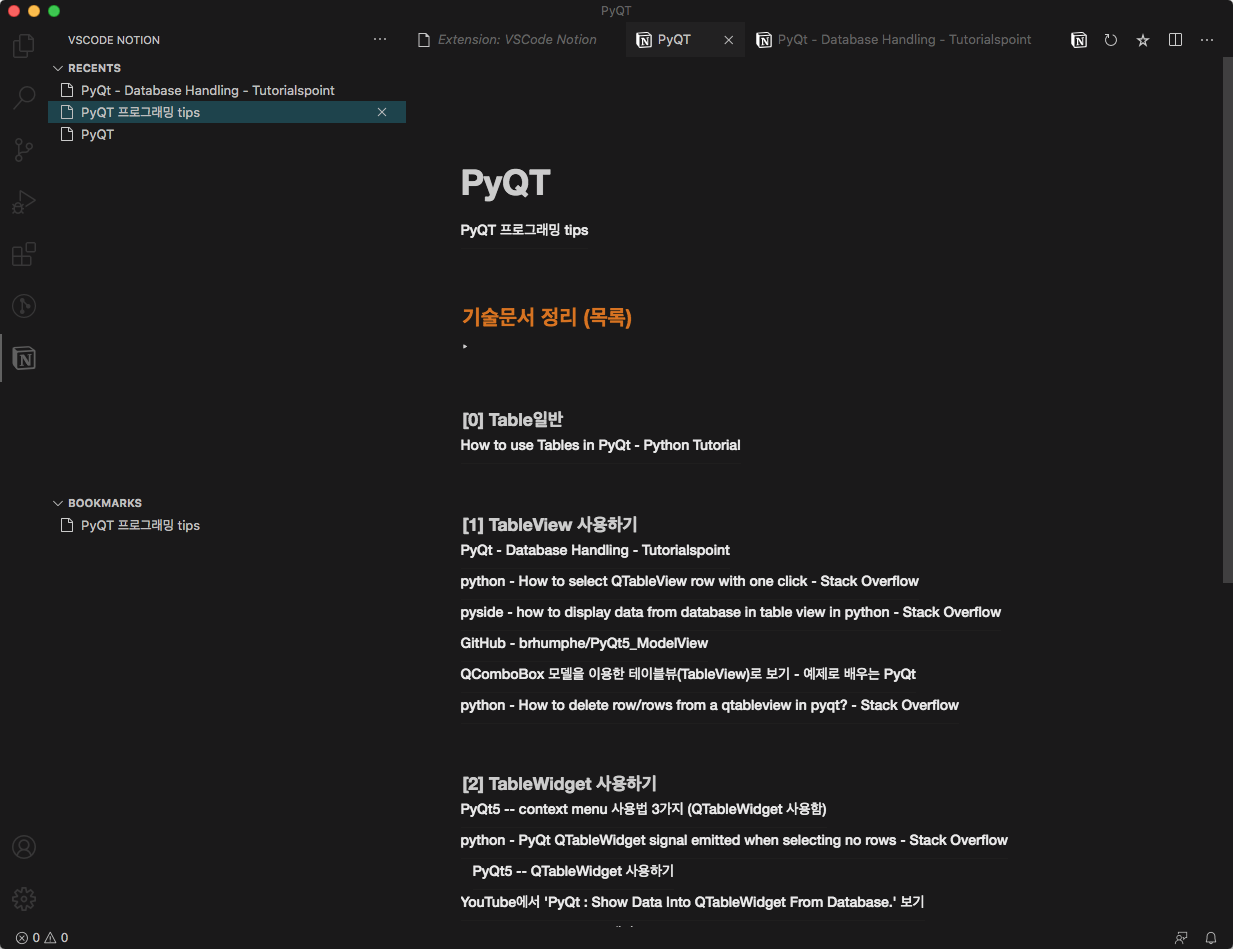Open PyQt - Database Handling - Tutorialspoint link
The image size is (1233, 949).
coord(595,550)
